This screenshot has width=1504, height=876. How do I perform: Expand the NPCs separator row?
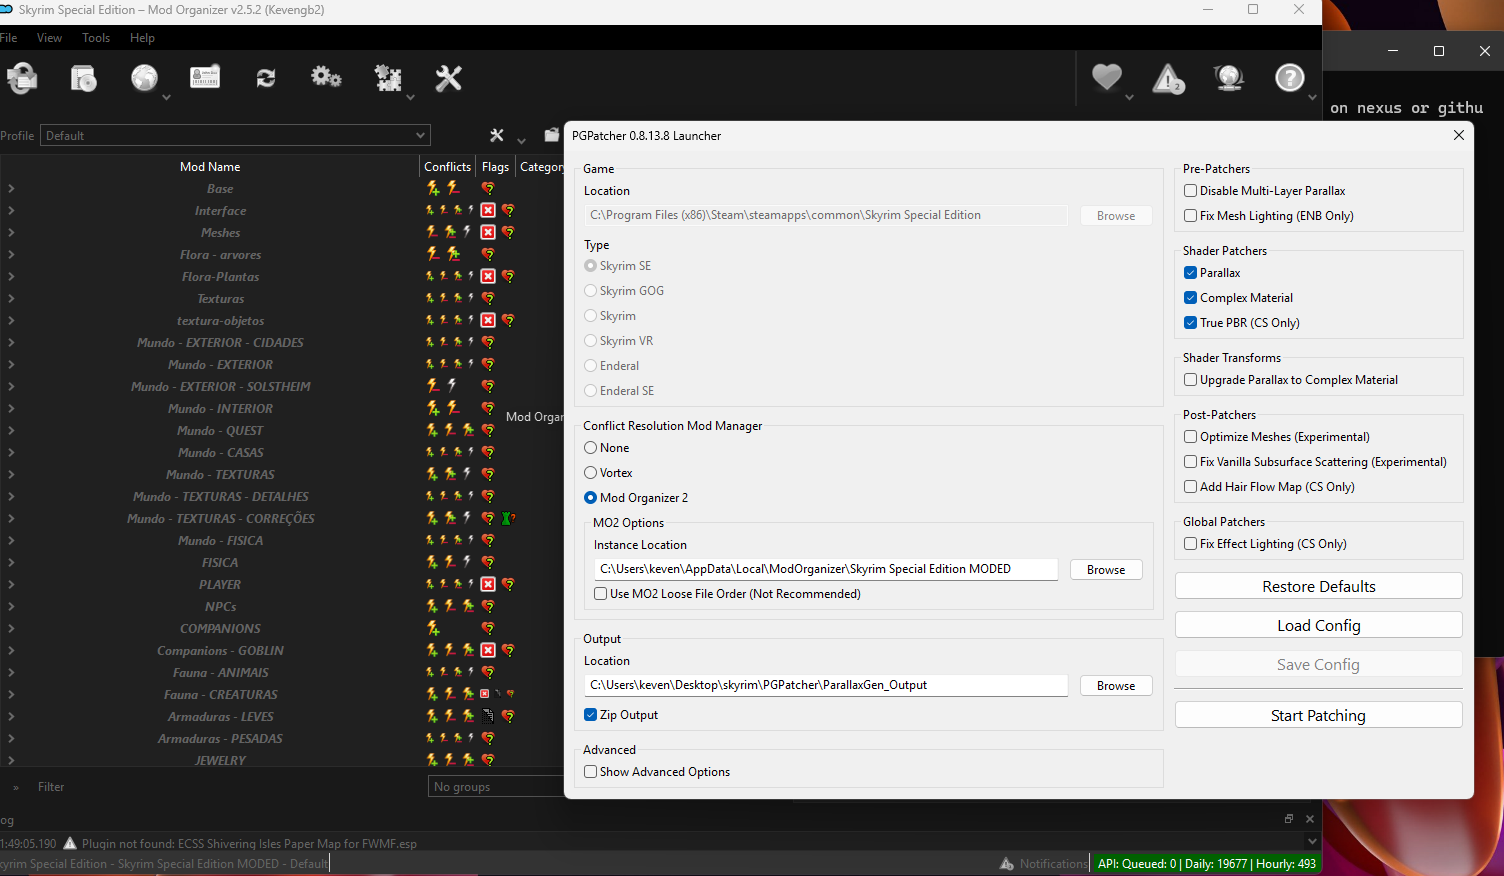[x=11, y=606]
